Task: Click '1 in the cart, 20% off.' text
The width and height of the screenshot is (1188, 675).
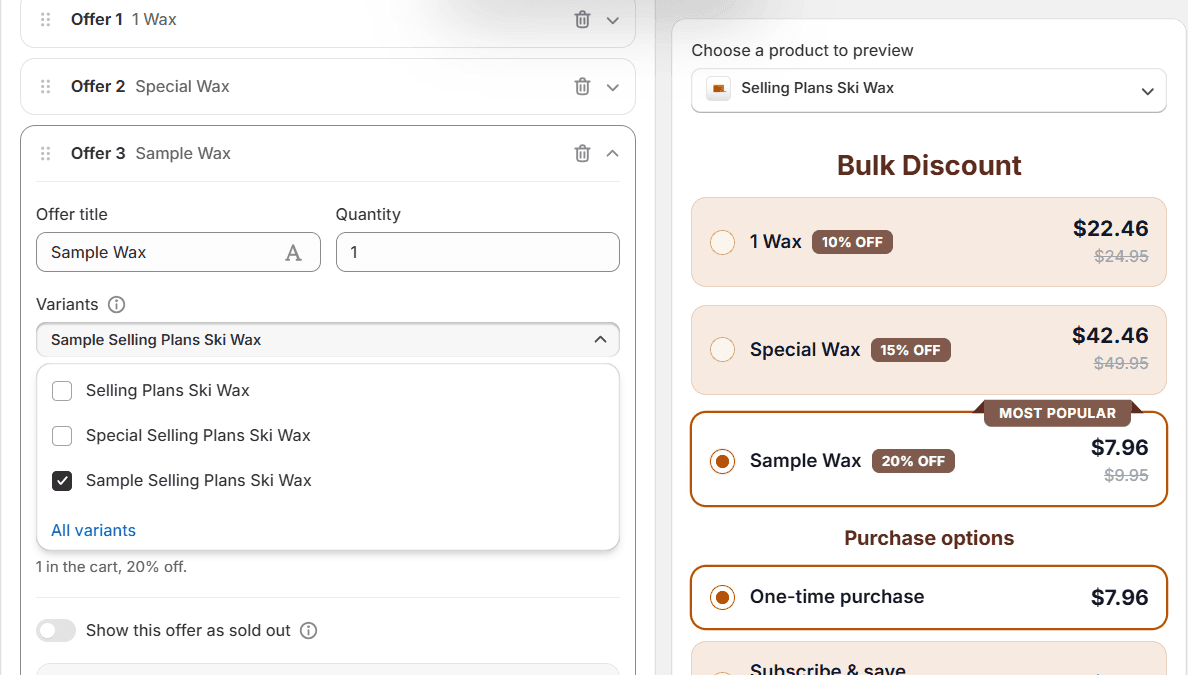Action: pyautogui.click(x=111, y=567)
